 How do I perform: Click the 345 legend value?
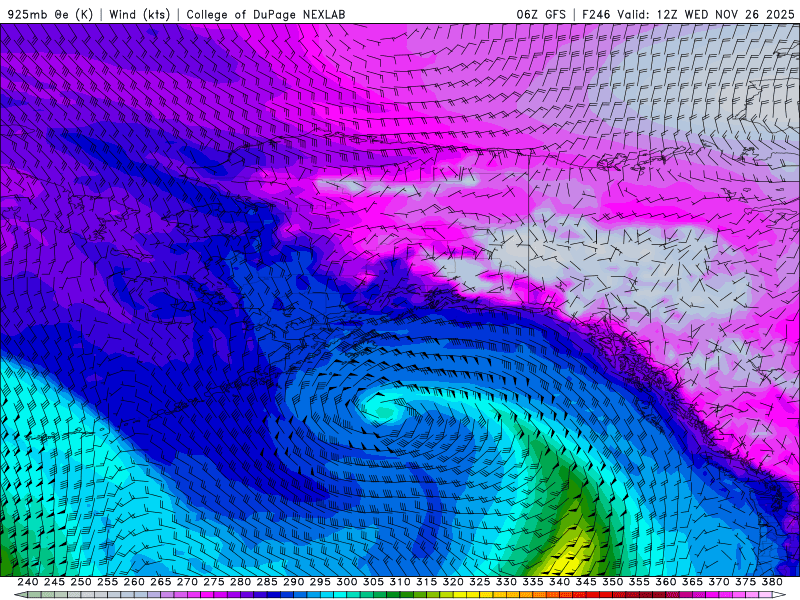tap(586, 582)
